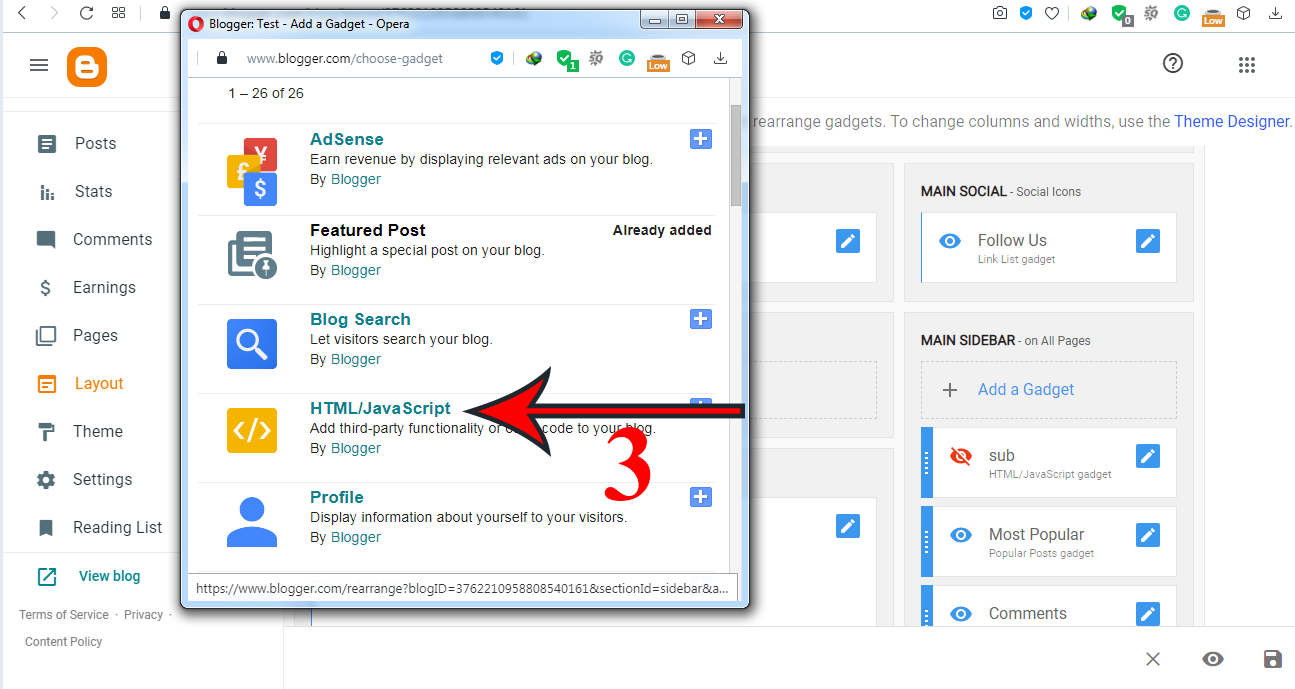Click the Blogger author link under AdSense
The image size is (1295, 689).
pyautogui.click(x=356, y=179)
